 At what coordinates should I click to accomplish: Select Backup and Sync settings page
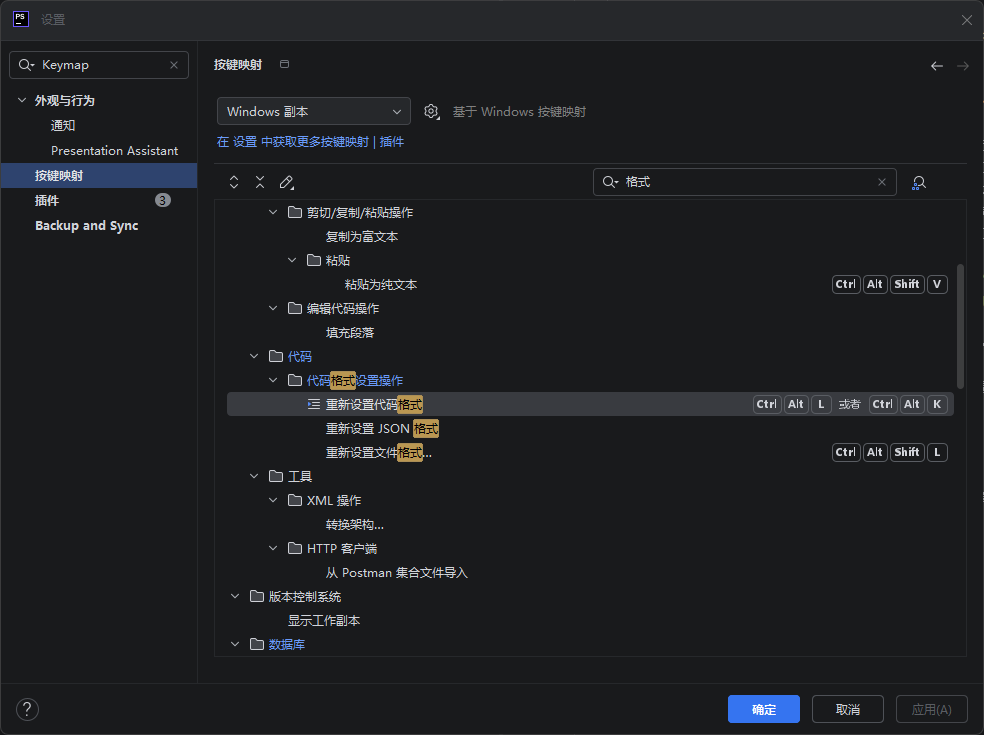click(87, 226)
